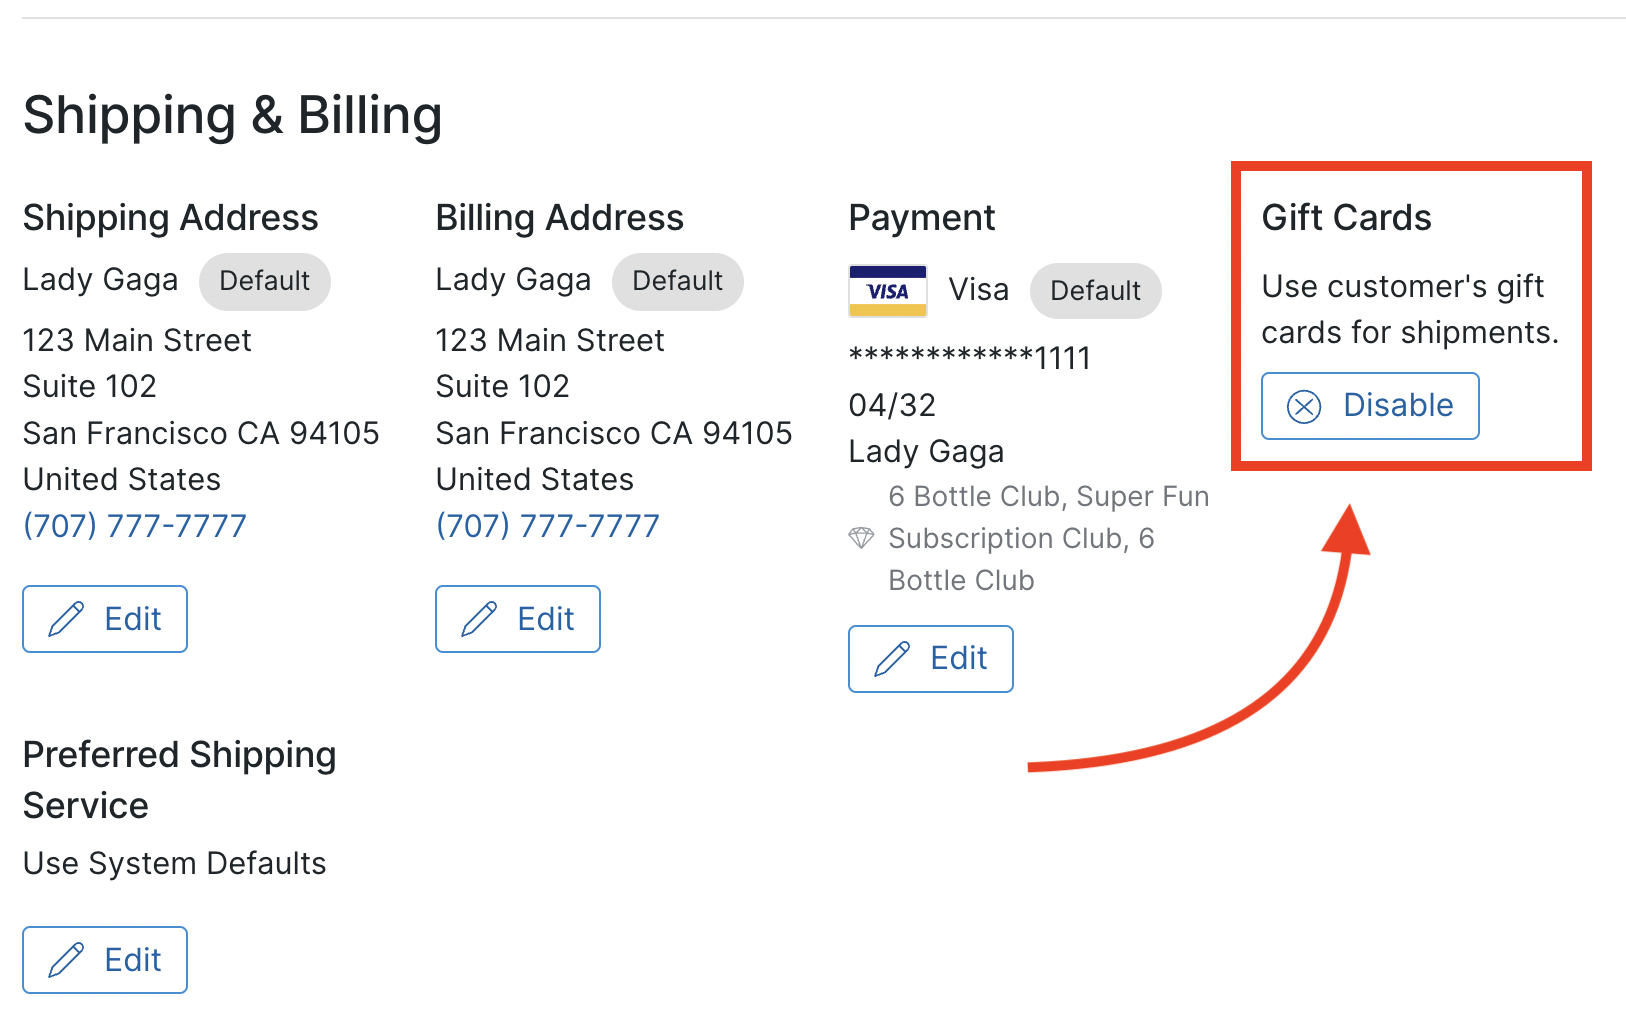Viewport: 1626px width, 1026px height.
Task: Edit the Visa payment method
Action: (x=931, y=659)
